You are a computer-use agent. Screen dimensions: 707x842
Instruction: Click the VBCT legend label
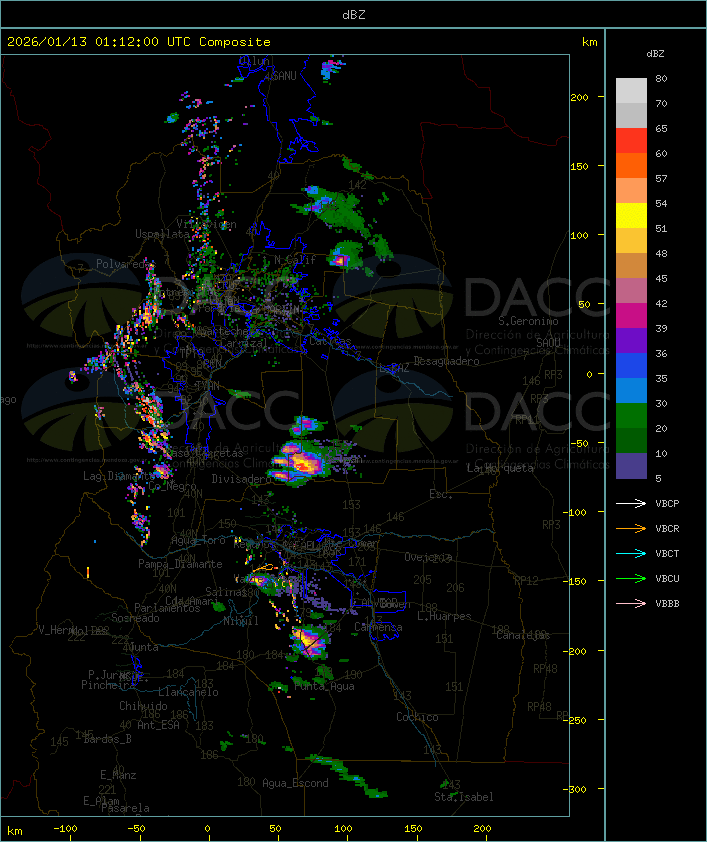pos(667,553)
